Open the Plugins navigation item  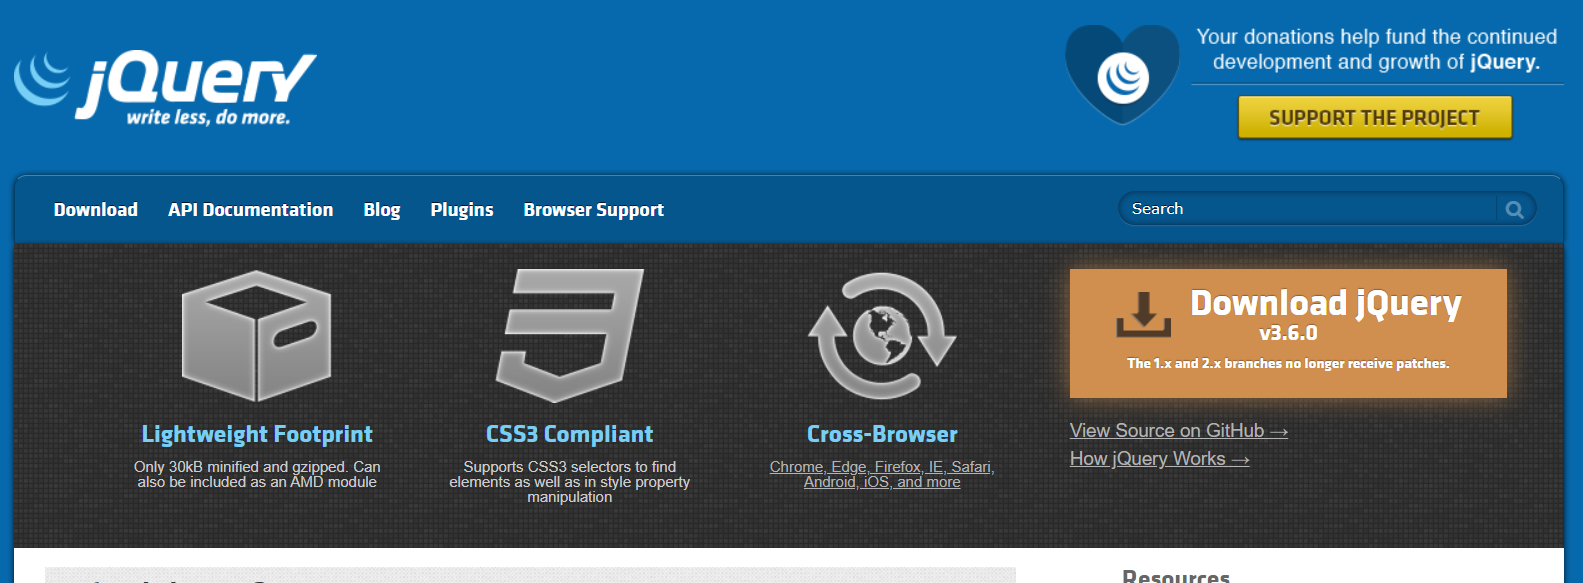tap(462, 210)
